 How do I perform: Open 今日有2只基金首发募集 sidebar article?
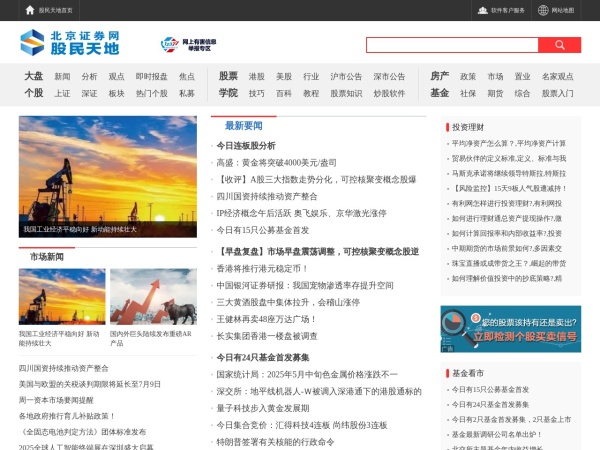pyautogui.click(x=511, y=419)
